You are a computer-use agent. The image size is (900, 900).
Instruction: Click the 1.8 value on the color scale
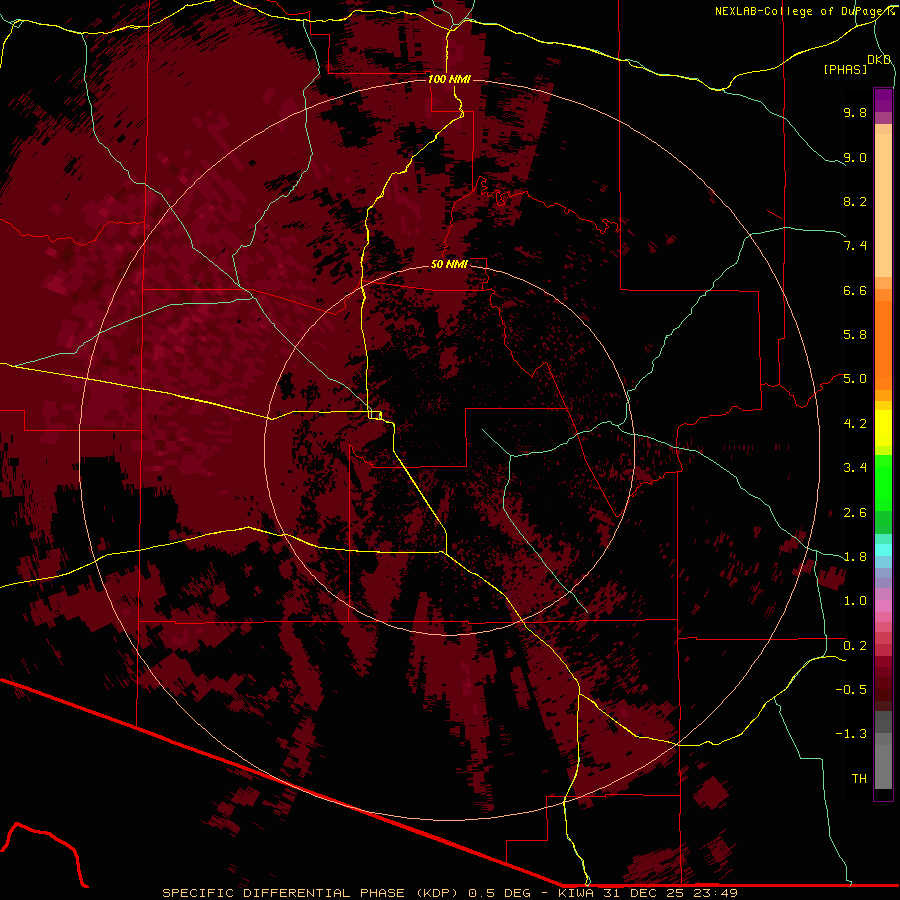(855, 557)
